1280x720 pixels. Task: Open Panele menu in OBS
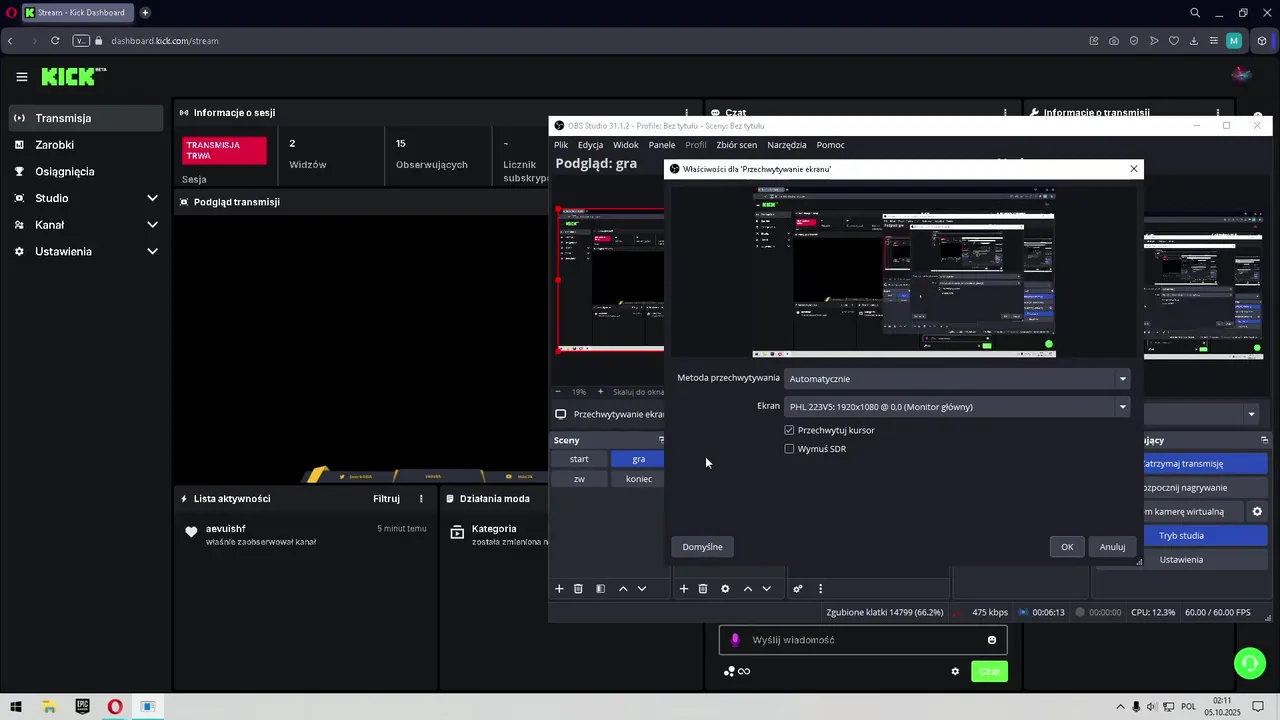pyautogui.click(x=662, y=145)
